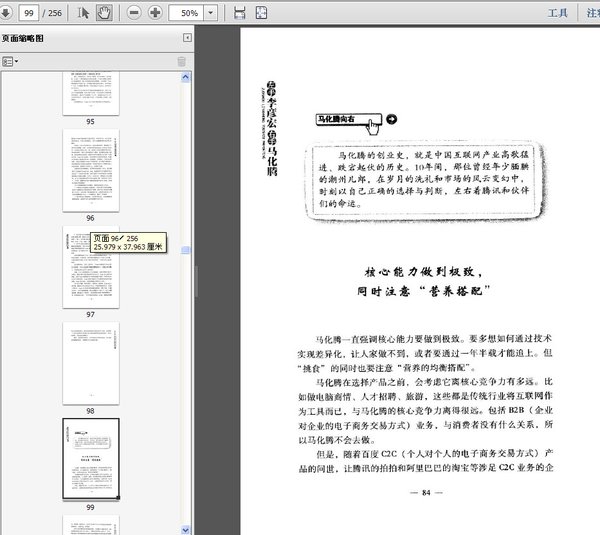Click the thumbnail scrollbar handle
The width and height of the screenshot is (600, 535).
(186, 250)
